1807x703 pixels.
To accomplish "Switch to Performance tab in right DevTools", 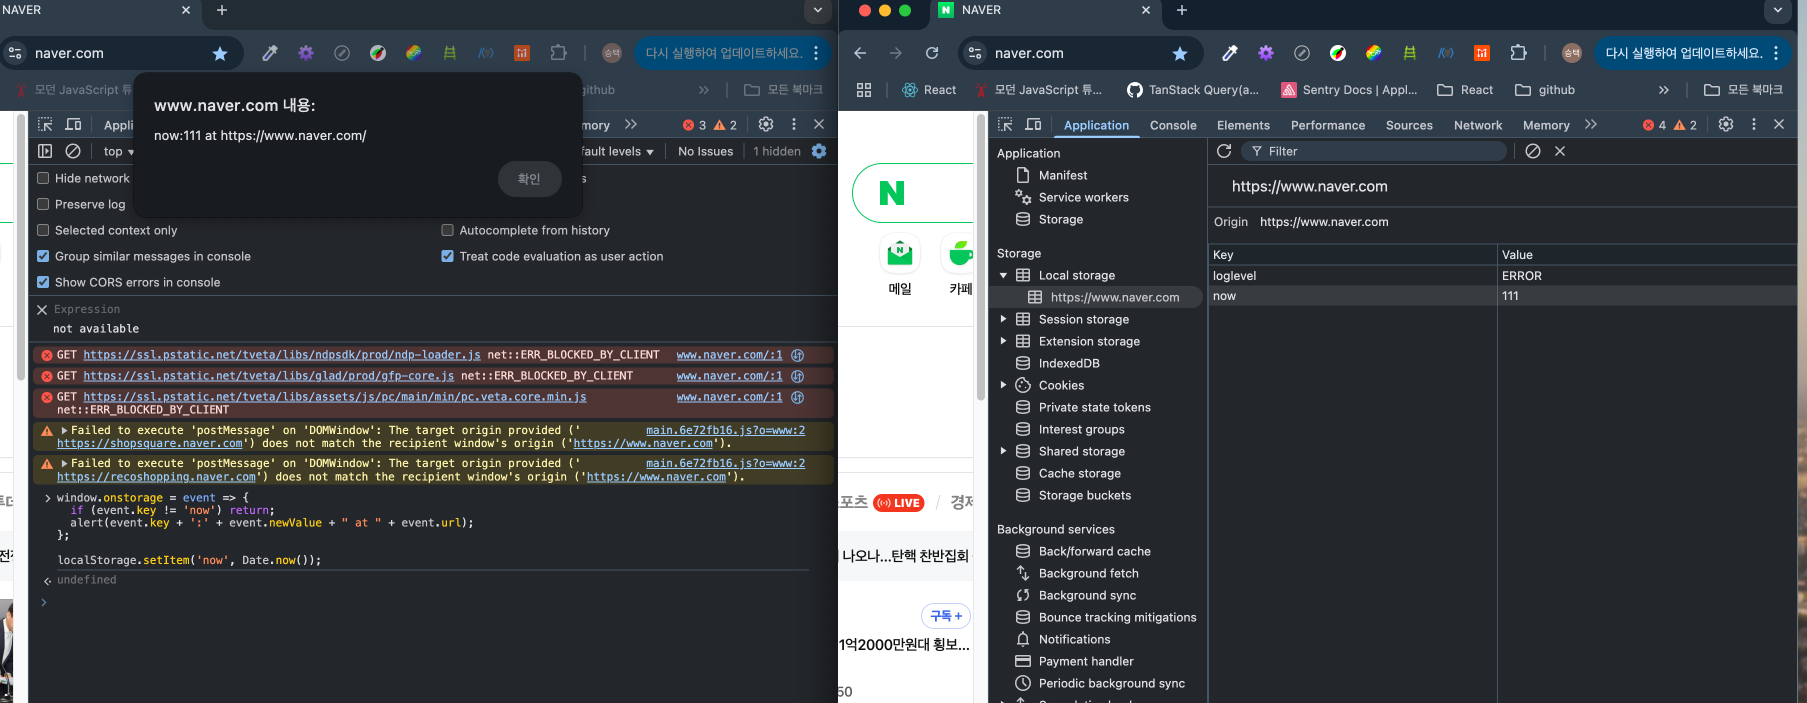I will point(1328,125).
